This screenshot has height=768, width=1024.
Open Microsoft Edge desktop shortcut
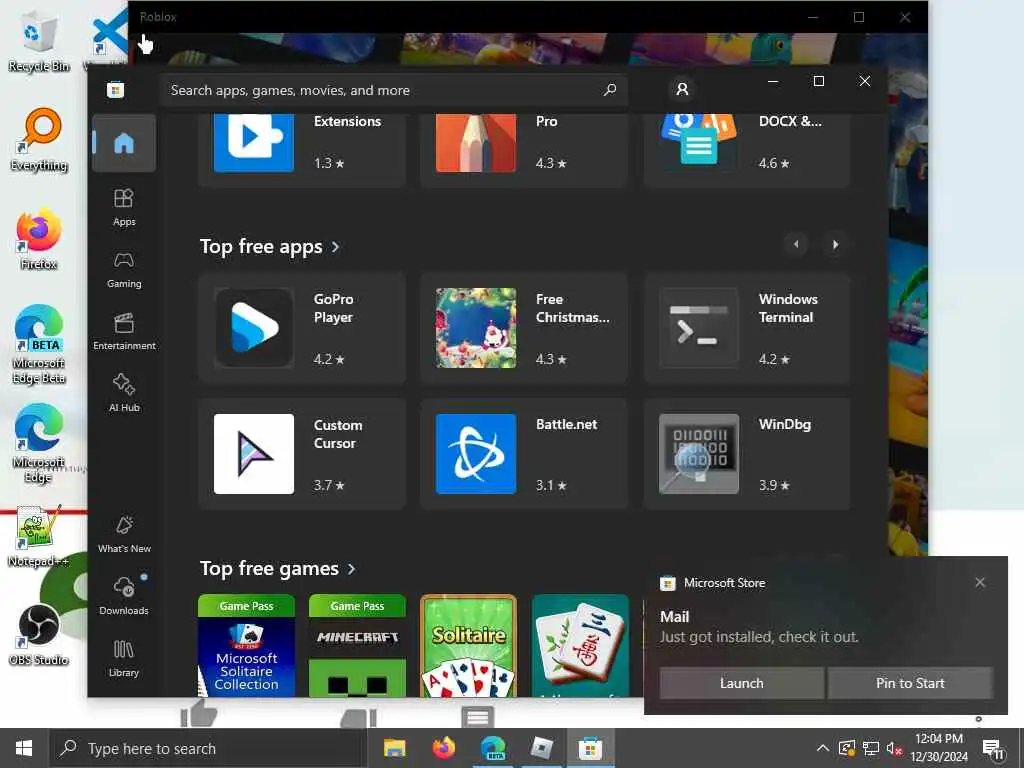[39, 444]
